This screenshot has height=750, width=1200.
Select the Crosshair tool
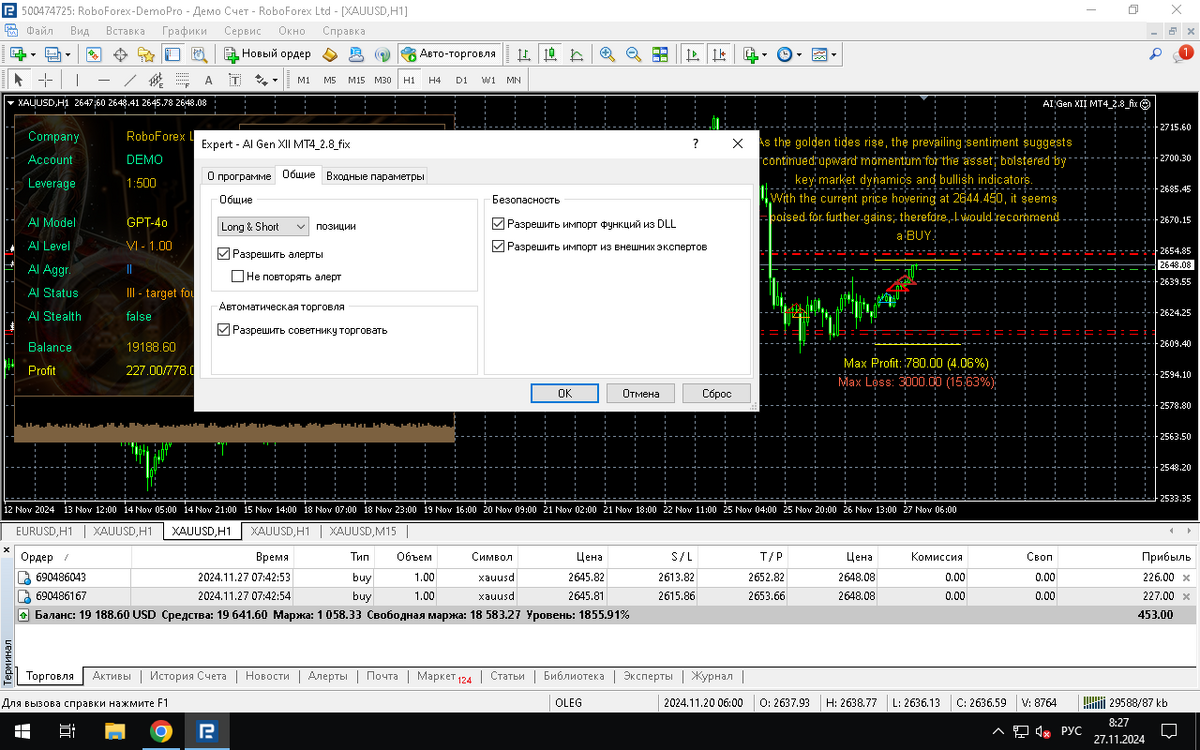(45, 80)
